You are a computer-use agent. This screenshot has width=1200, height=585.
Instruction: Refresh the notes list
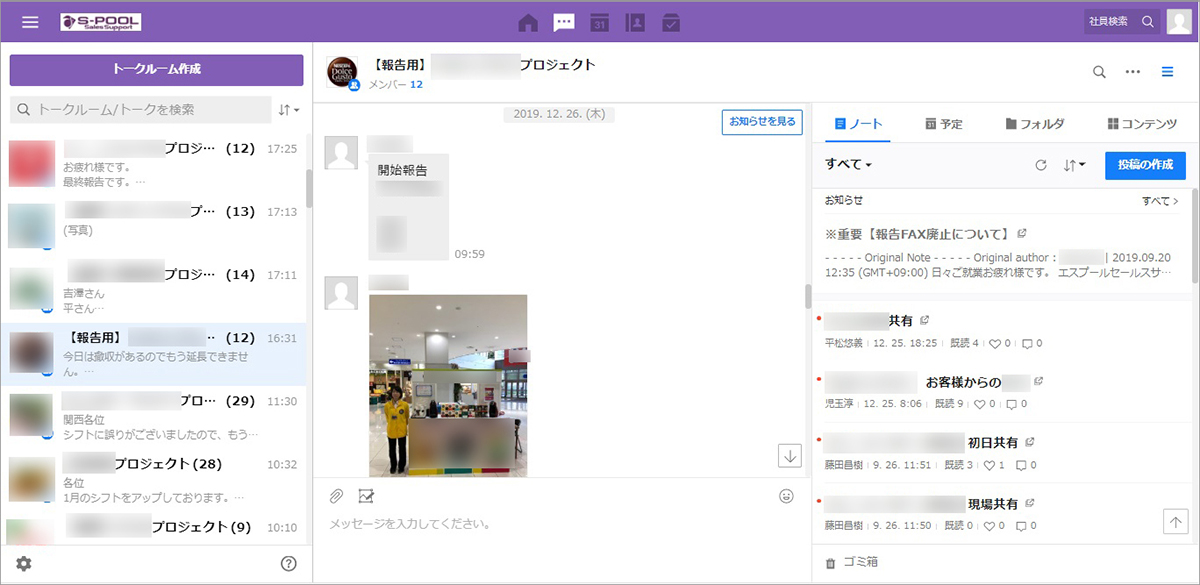click(x=1040, y=165)
